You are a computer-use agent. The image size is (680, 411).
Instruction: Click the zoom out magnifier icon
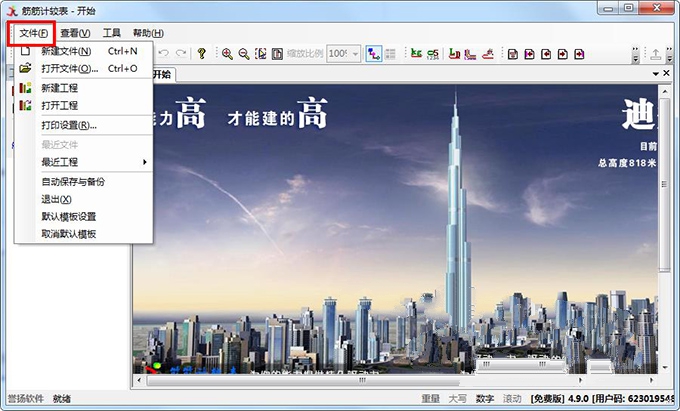[244, 54]
